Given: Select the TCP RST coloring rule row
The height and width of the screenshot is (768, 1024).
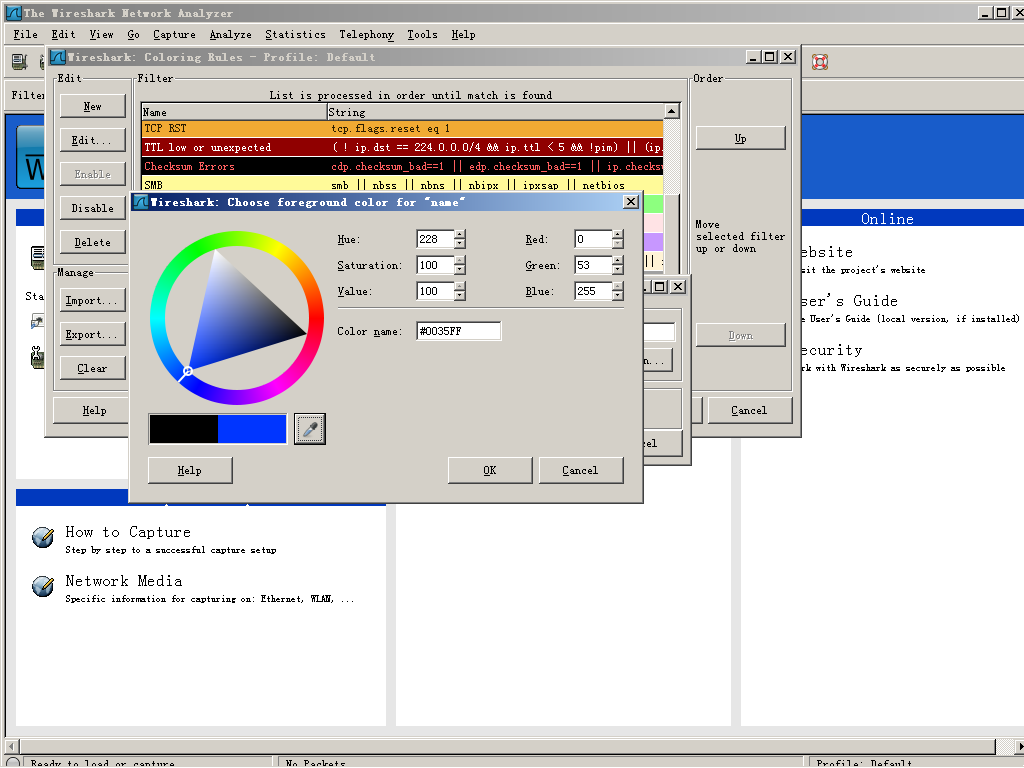Looking at the screenshot, I should click(x=402, y=129).
